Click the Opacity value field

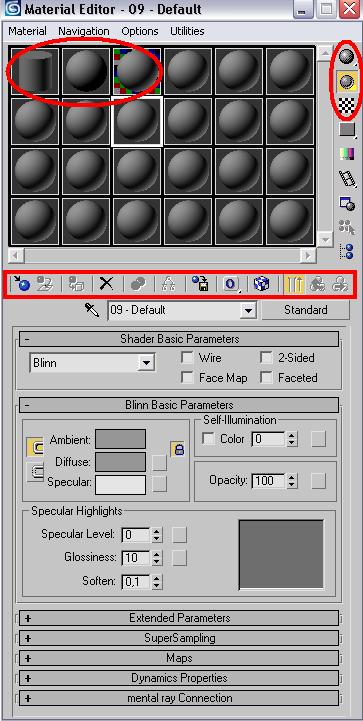click(269, 481)
